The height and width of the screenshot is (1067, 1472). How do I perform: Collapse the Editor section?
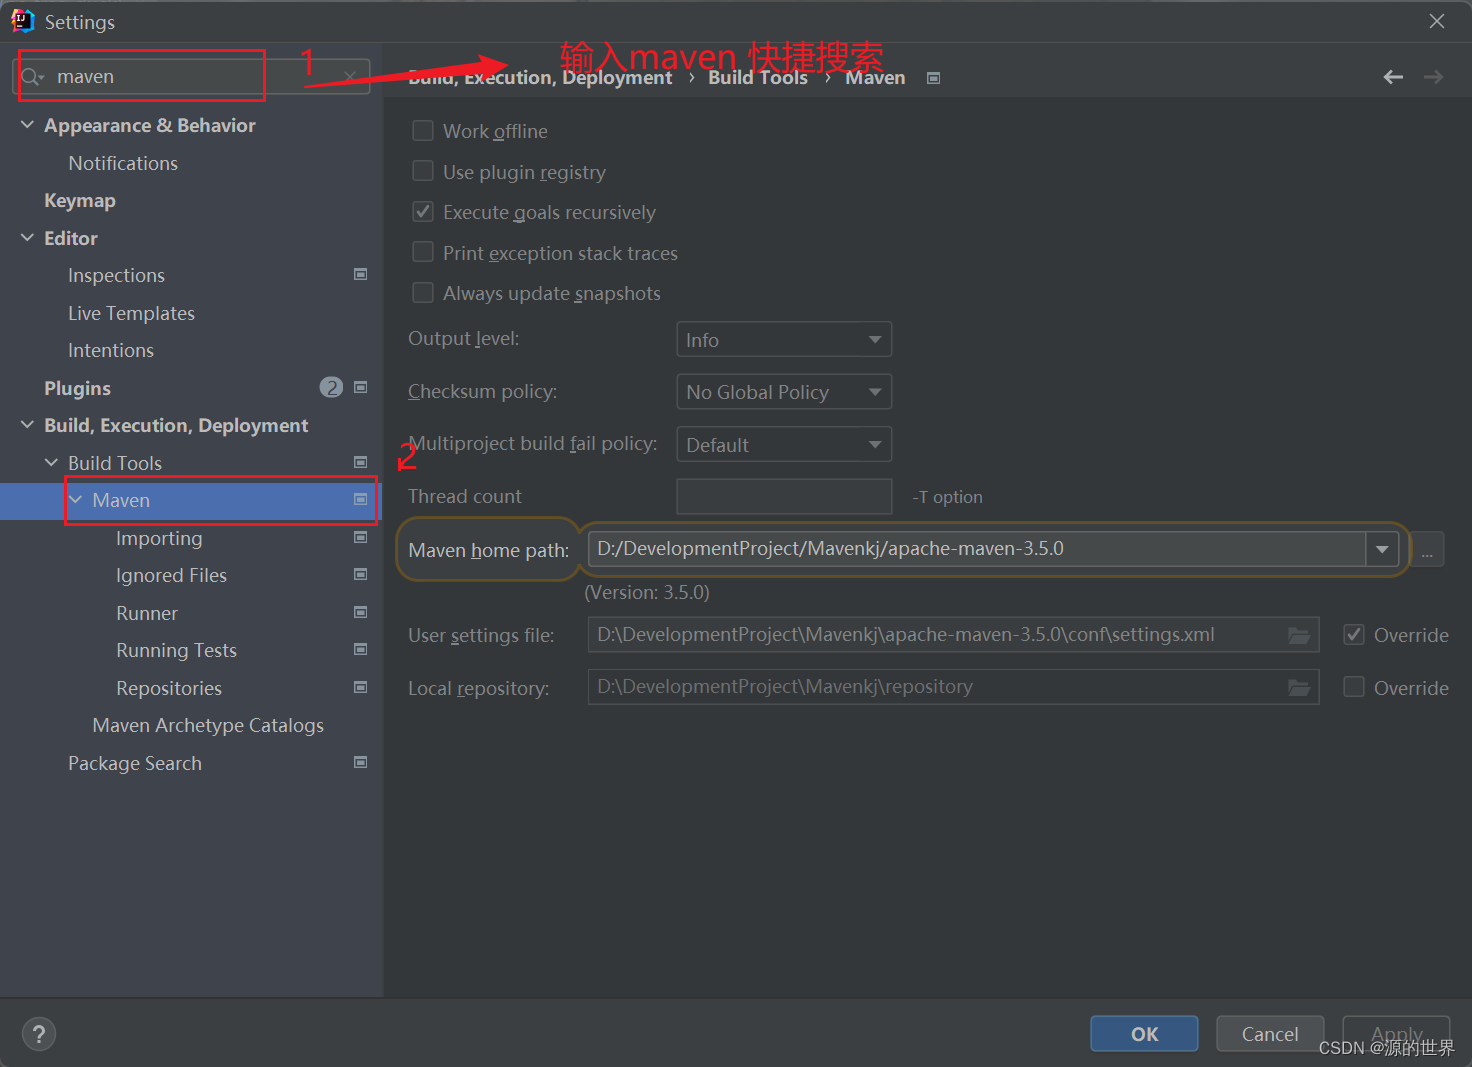(x=27, y=238)
